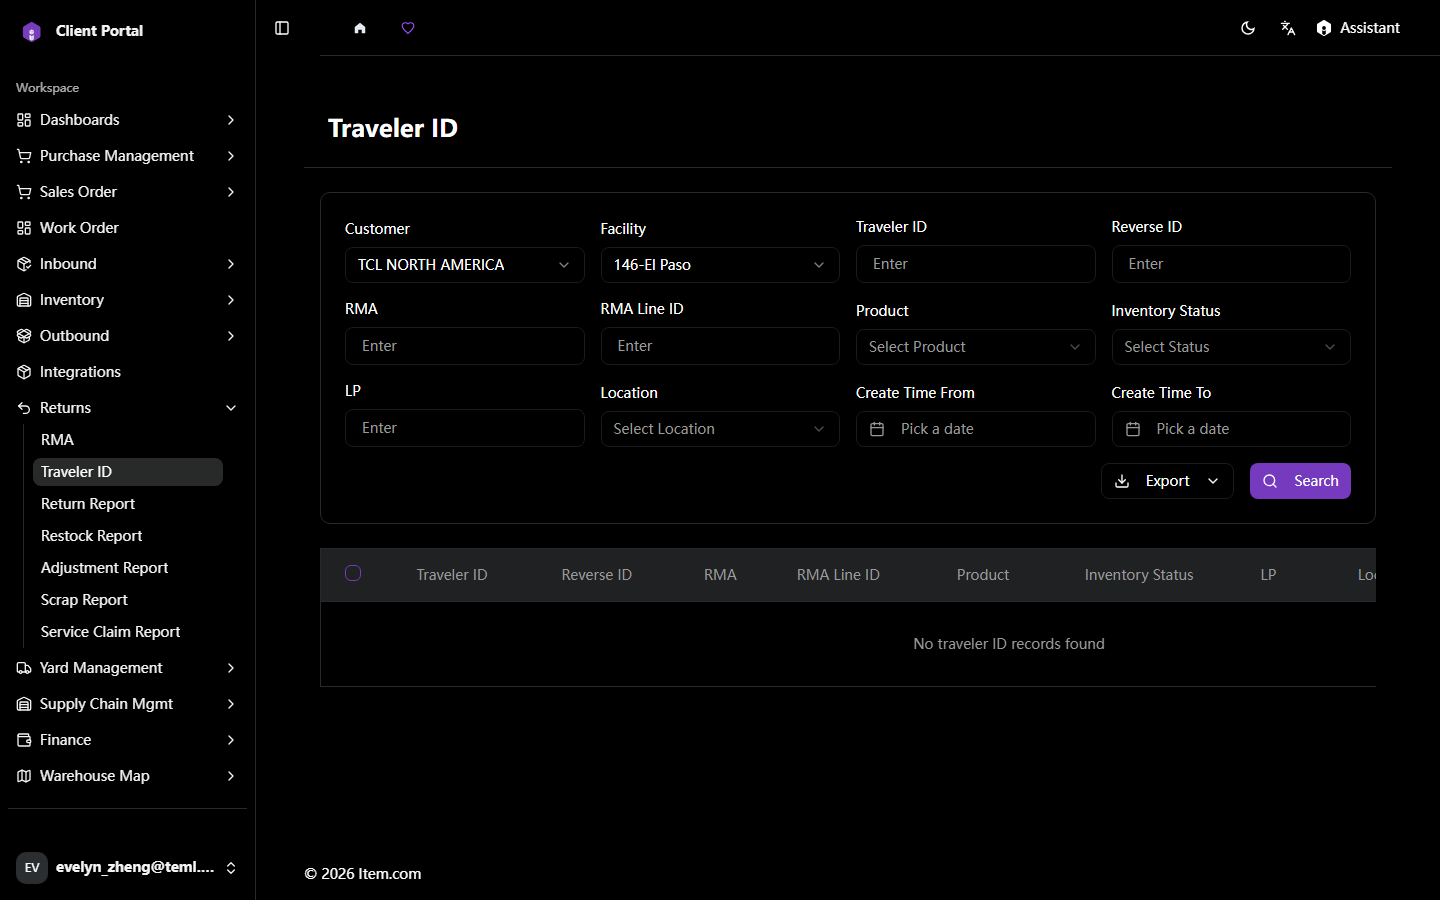Open the evelyn_zheng account switcher
Screen dimensions: 1440x900
coord(128,867)
